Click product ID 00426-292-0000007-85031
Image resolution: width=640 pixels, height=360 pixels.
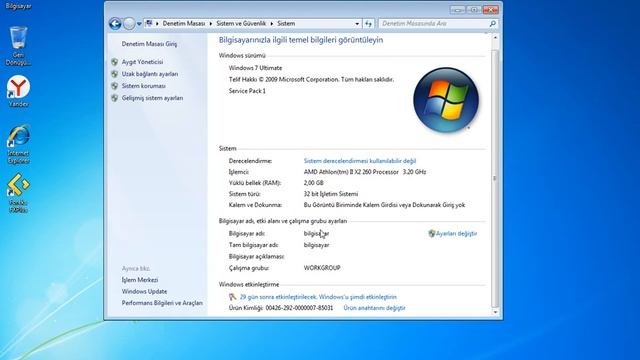299,308
